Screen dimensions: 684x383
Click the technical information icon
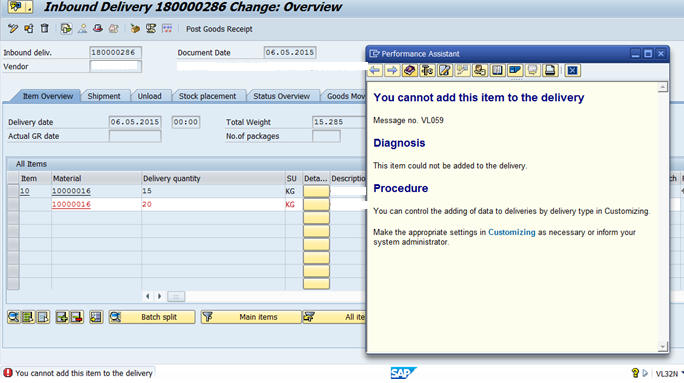427,70
